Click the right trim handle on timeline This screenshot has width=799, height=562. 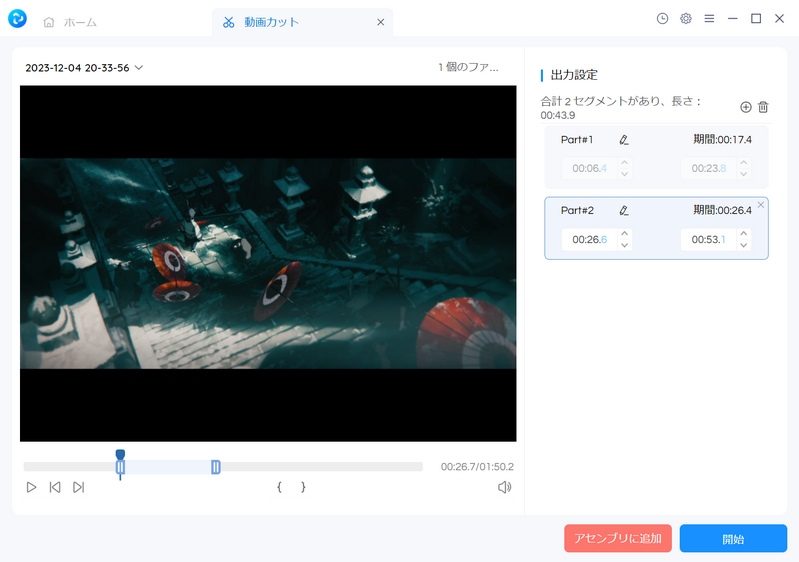click(x=216, y=467)
